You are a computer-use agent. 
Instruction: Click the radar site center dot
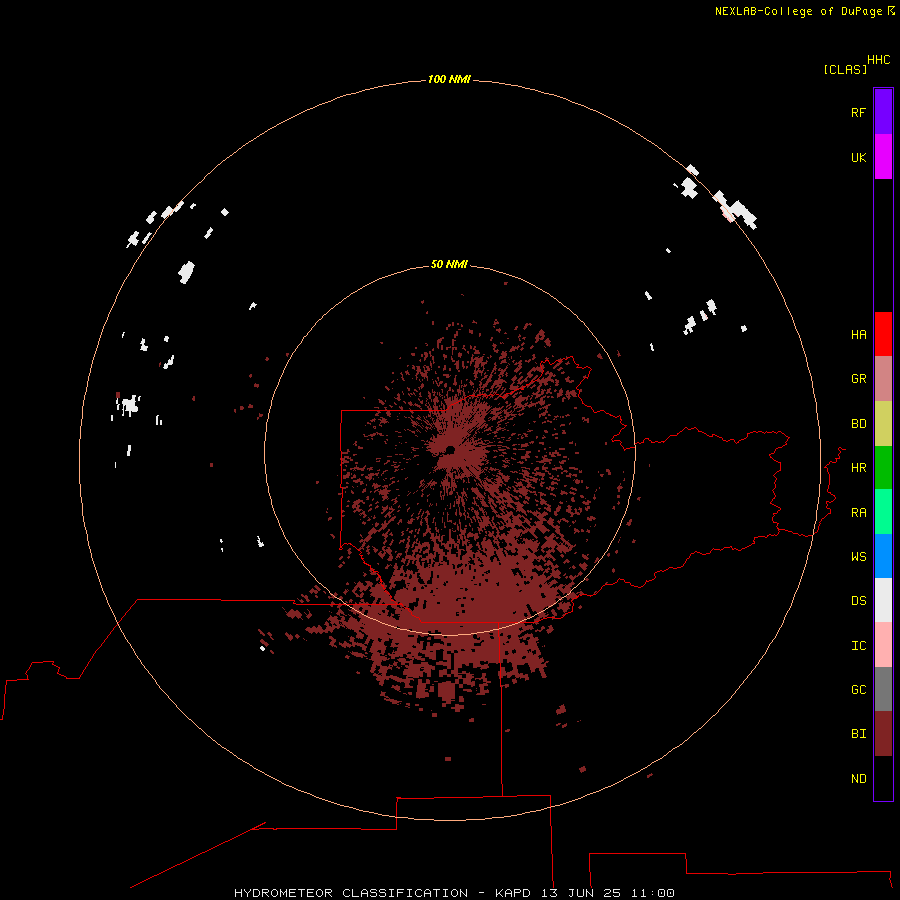(x=450, y=450)
